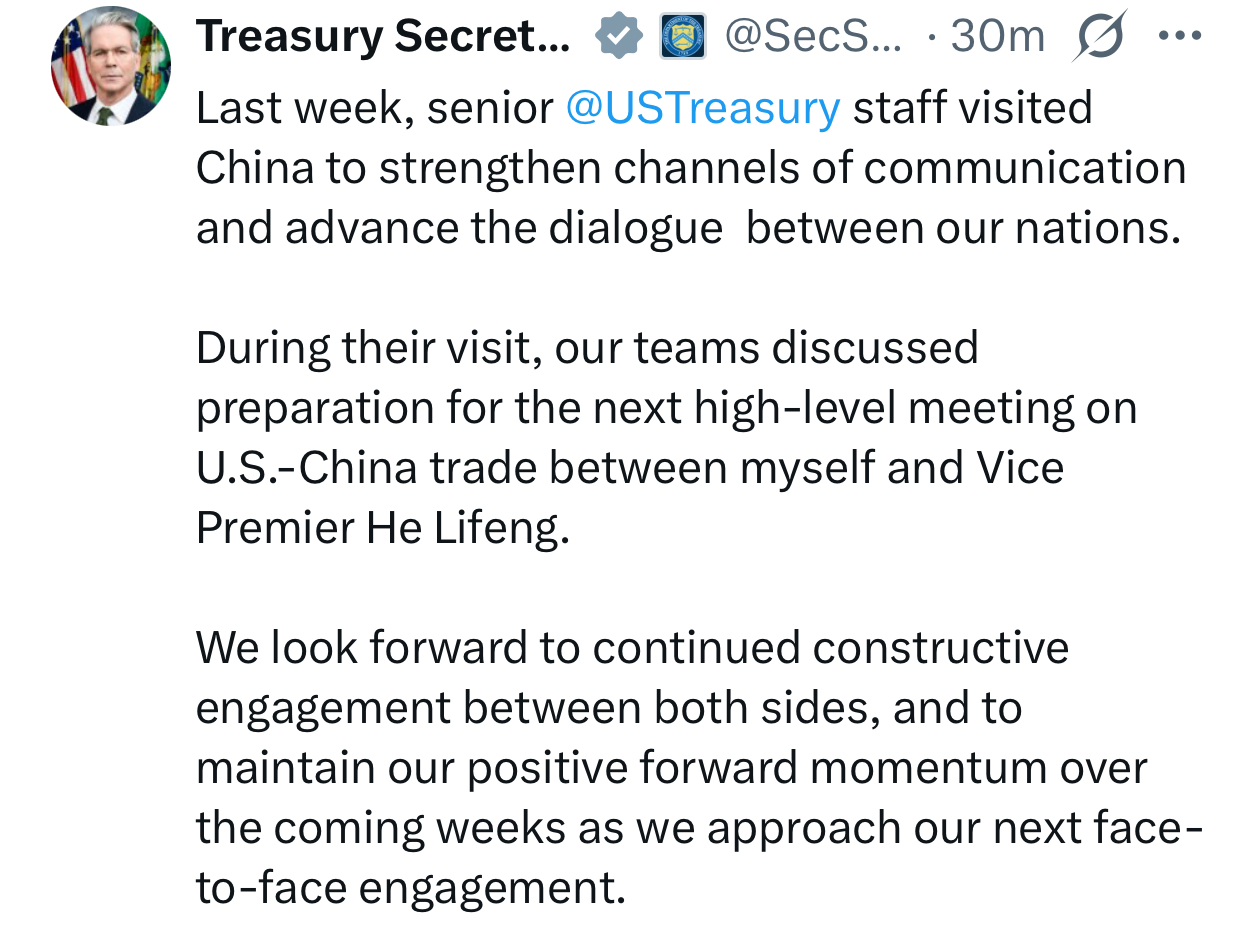Viewport: 1260px width, 933px height.
Task: Open the @USTreasury mention link
Action: pos(702,108)
